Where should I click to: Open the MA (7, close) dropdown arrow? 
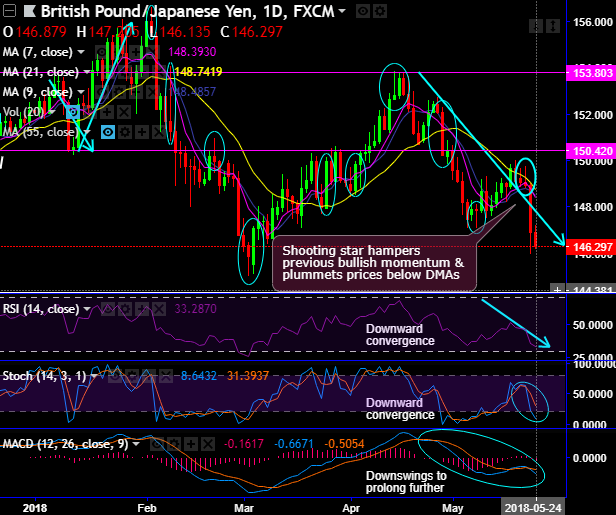click(x=81, y=52)
